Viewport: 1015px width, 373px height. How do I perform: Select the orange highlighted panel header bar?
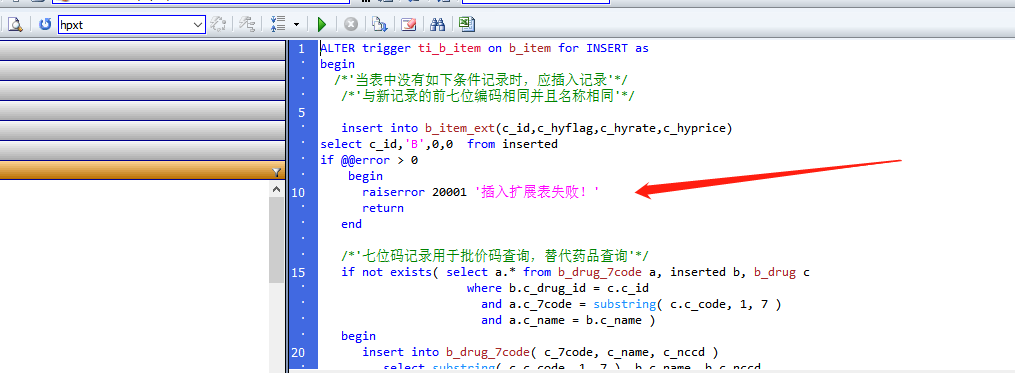142,171
